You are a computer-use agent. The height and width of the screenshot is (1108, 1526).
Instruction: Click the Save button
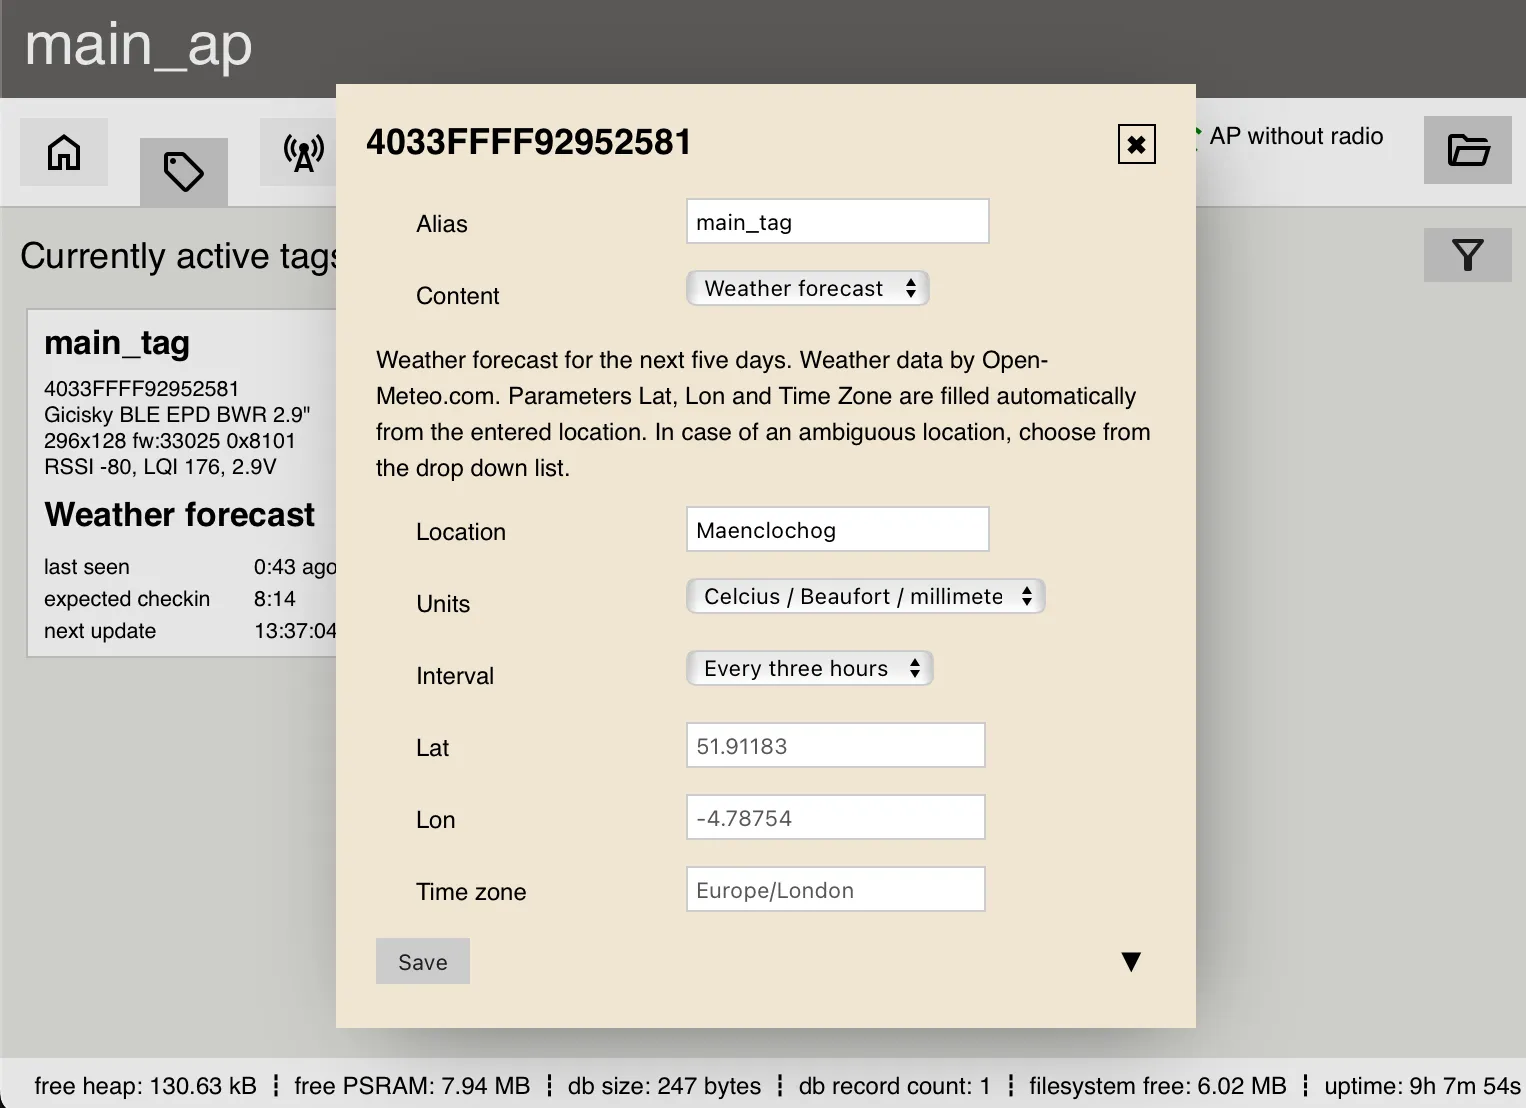(422, 961)
